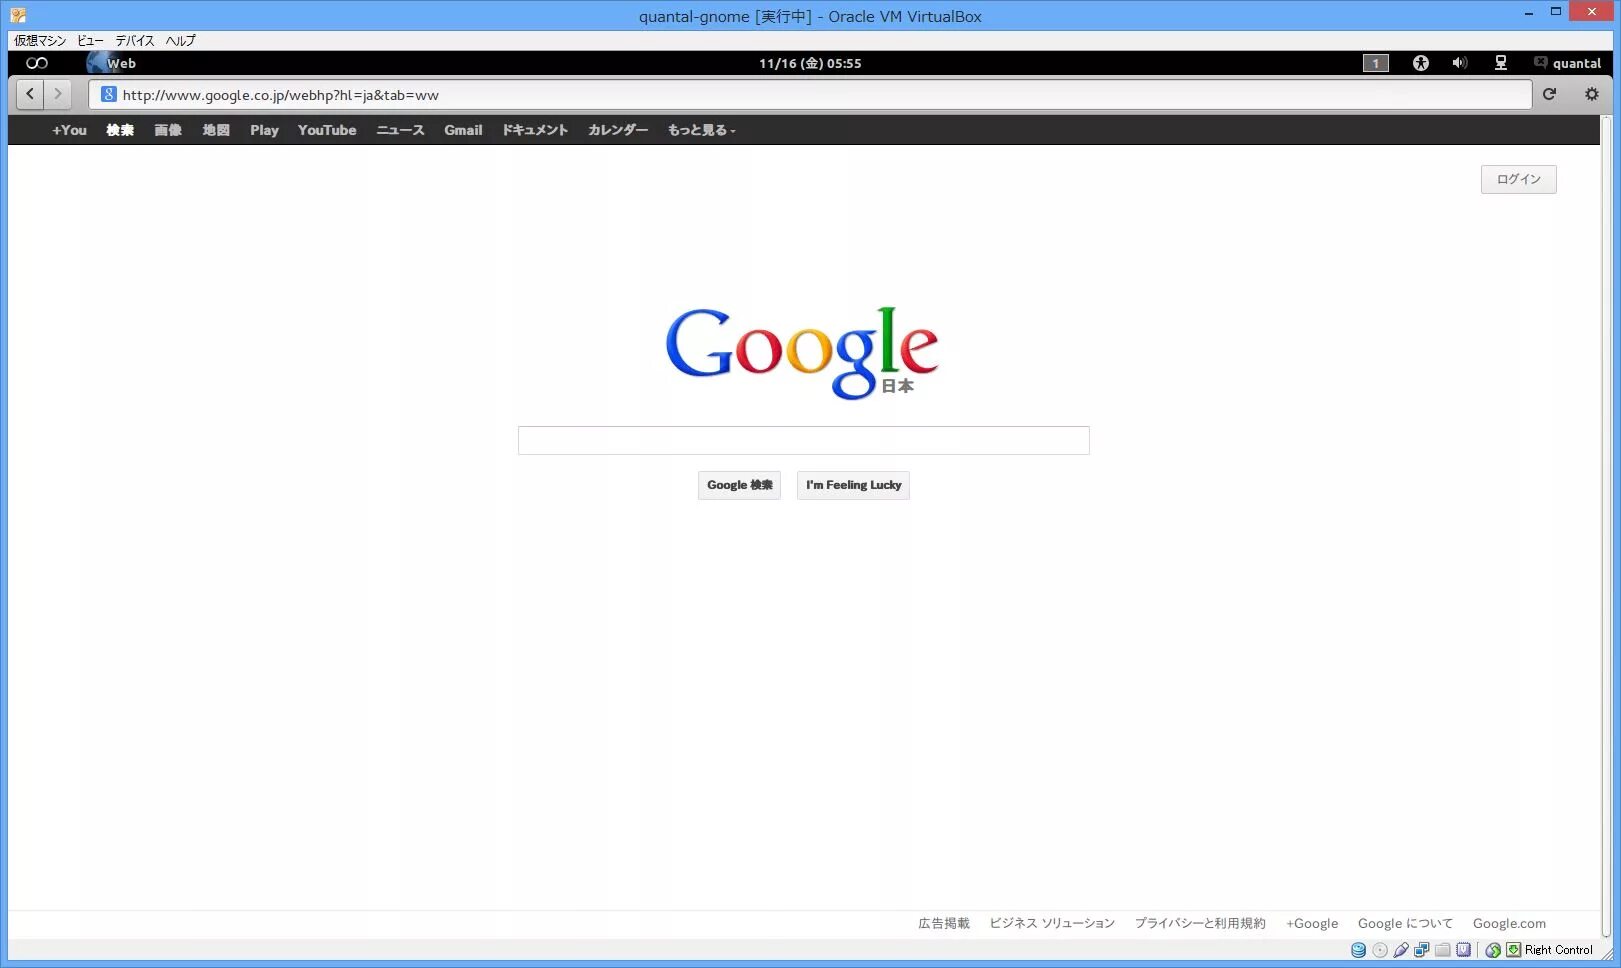This screenshot has width=1621, height=968.
Task: Click the VirtualBox keyboard capture arrow icon
Action: 1514,950
